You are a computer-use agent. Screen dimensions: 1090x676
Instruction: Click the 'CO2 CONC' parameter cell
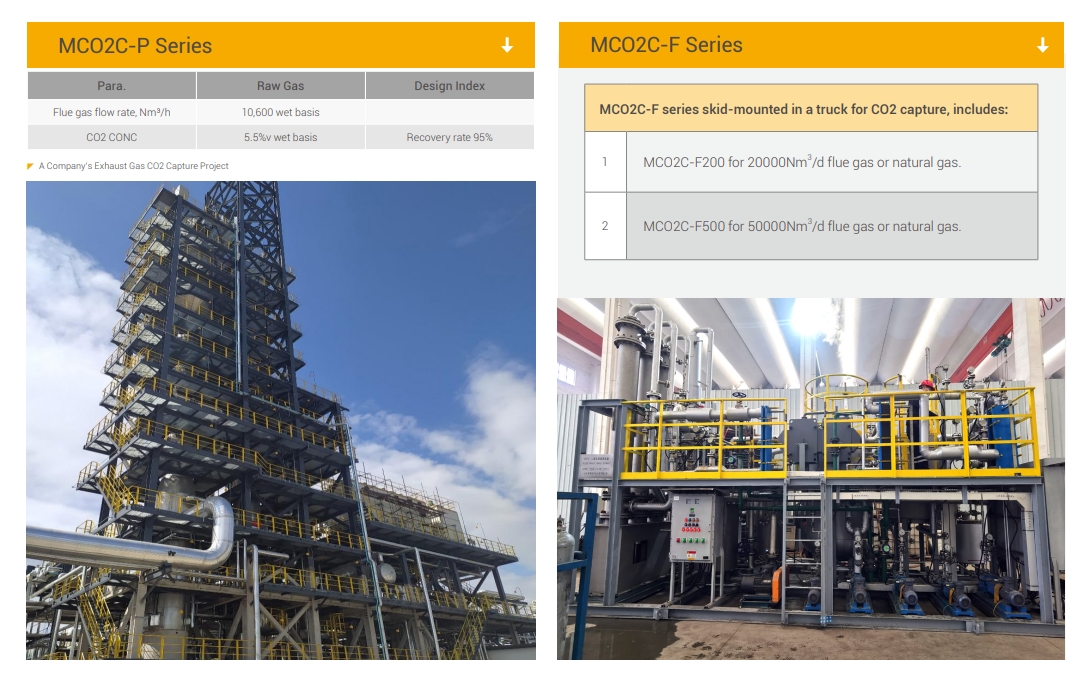(x=111, y=137)
